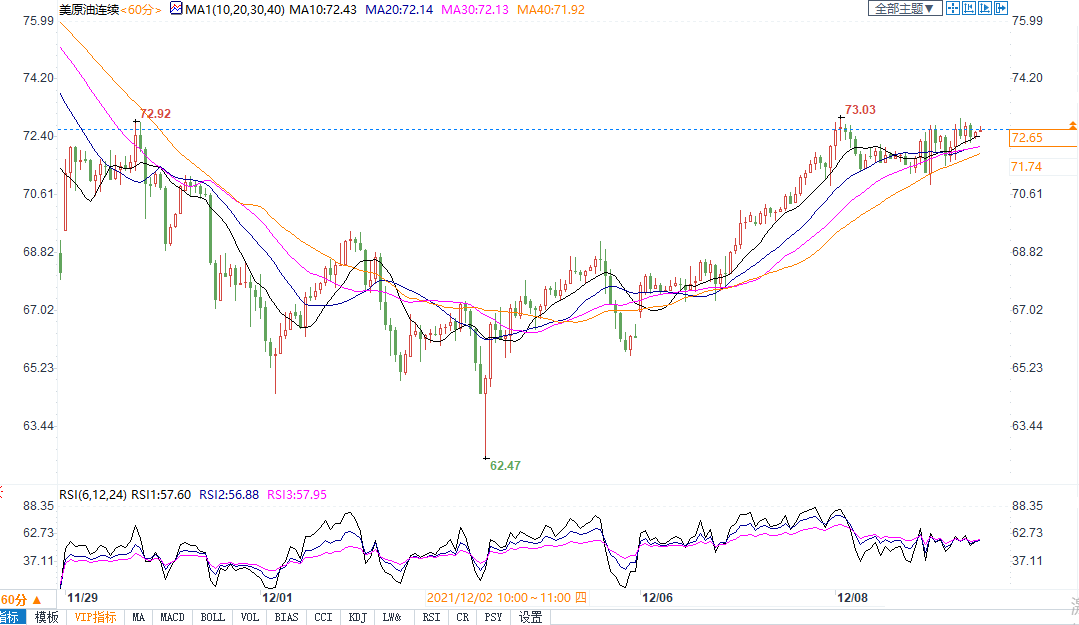Click the orange up-arrow marker on price axis
1079x625 pixels.
(x=1072, y=125)
